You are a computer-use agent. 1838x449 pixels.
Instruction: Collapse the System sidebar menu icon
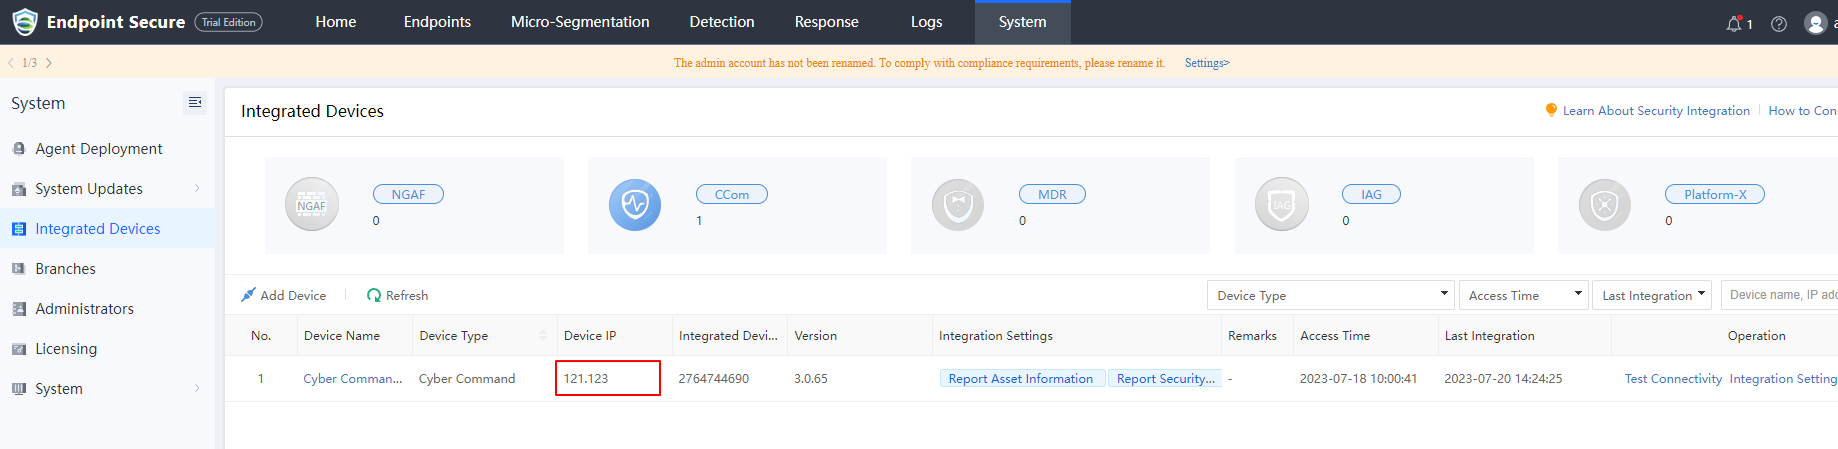pos(195,103)
